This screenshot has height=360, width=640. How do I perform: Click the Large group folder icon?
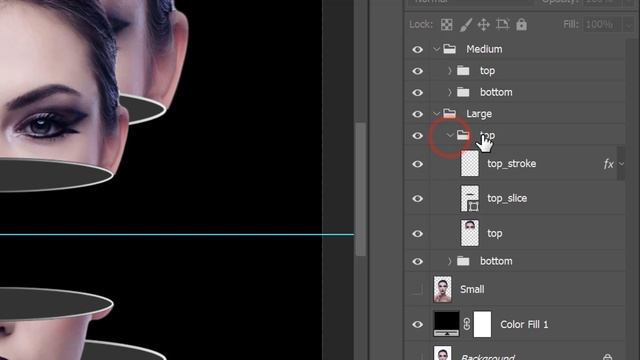point(449,113)
